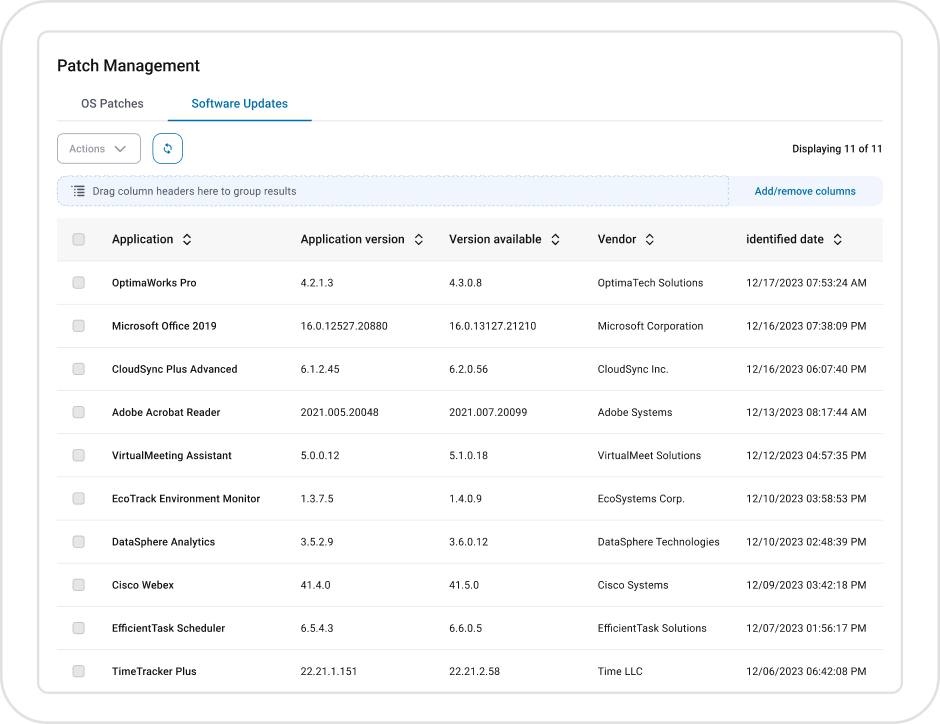Click the group results list icon
The height and width of the screenshot is (724, 940).
point(79,191)
